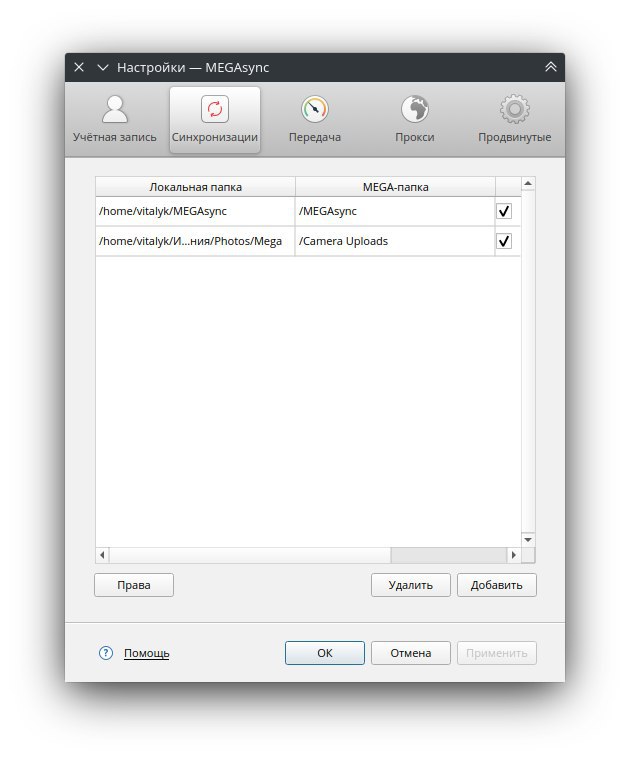Click the horizontal scrollbar left arrow
The width and height of the screenshot is (630, 759).
pos(102,555)
